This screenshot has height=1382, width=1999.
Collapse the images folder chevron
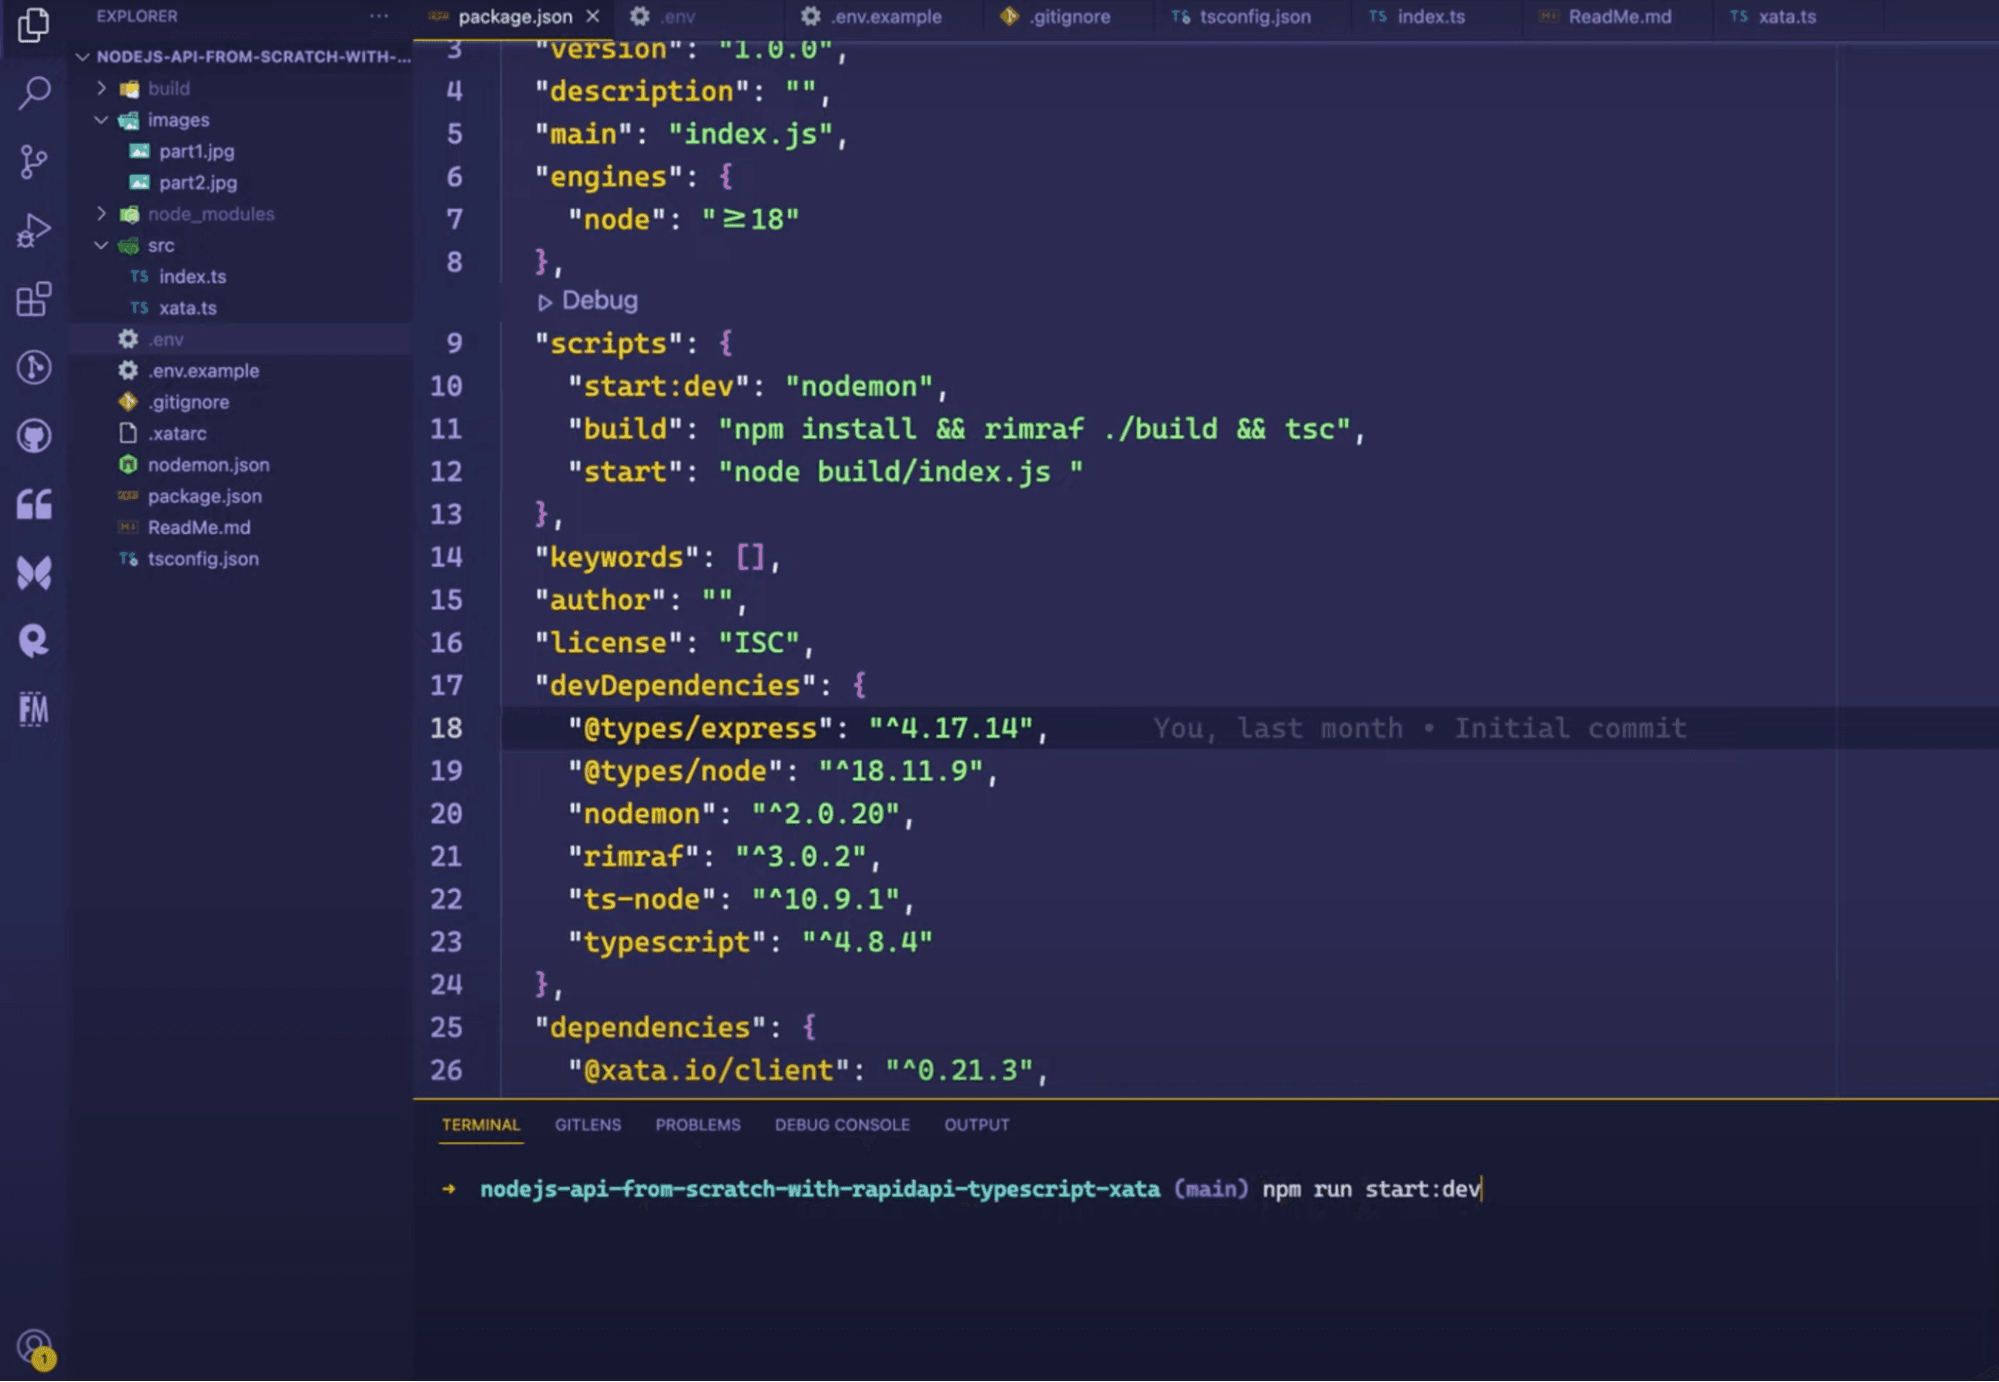pos(101,120)
